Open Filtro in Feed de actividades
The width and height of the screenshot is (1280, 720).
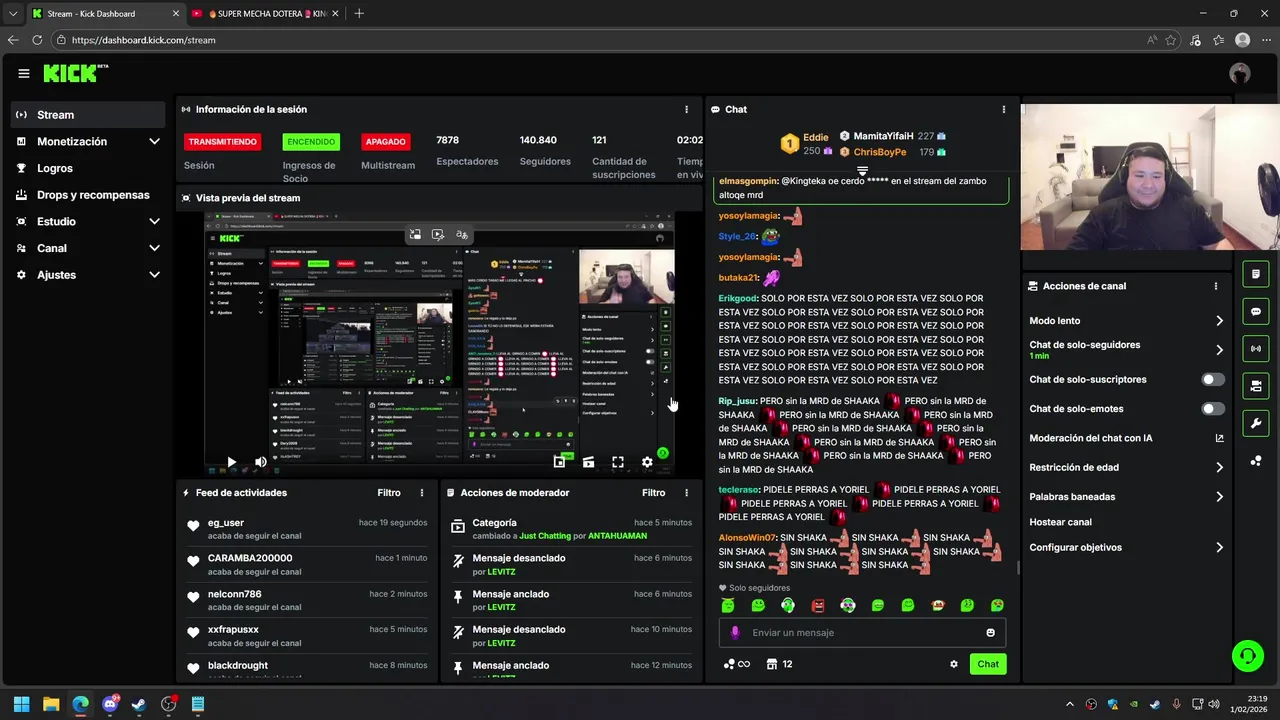389,493
